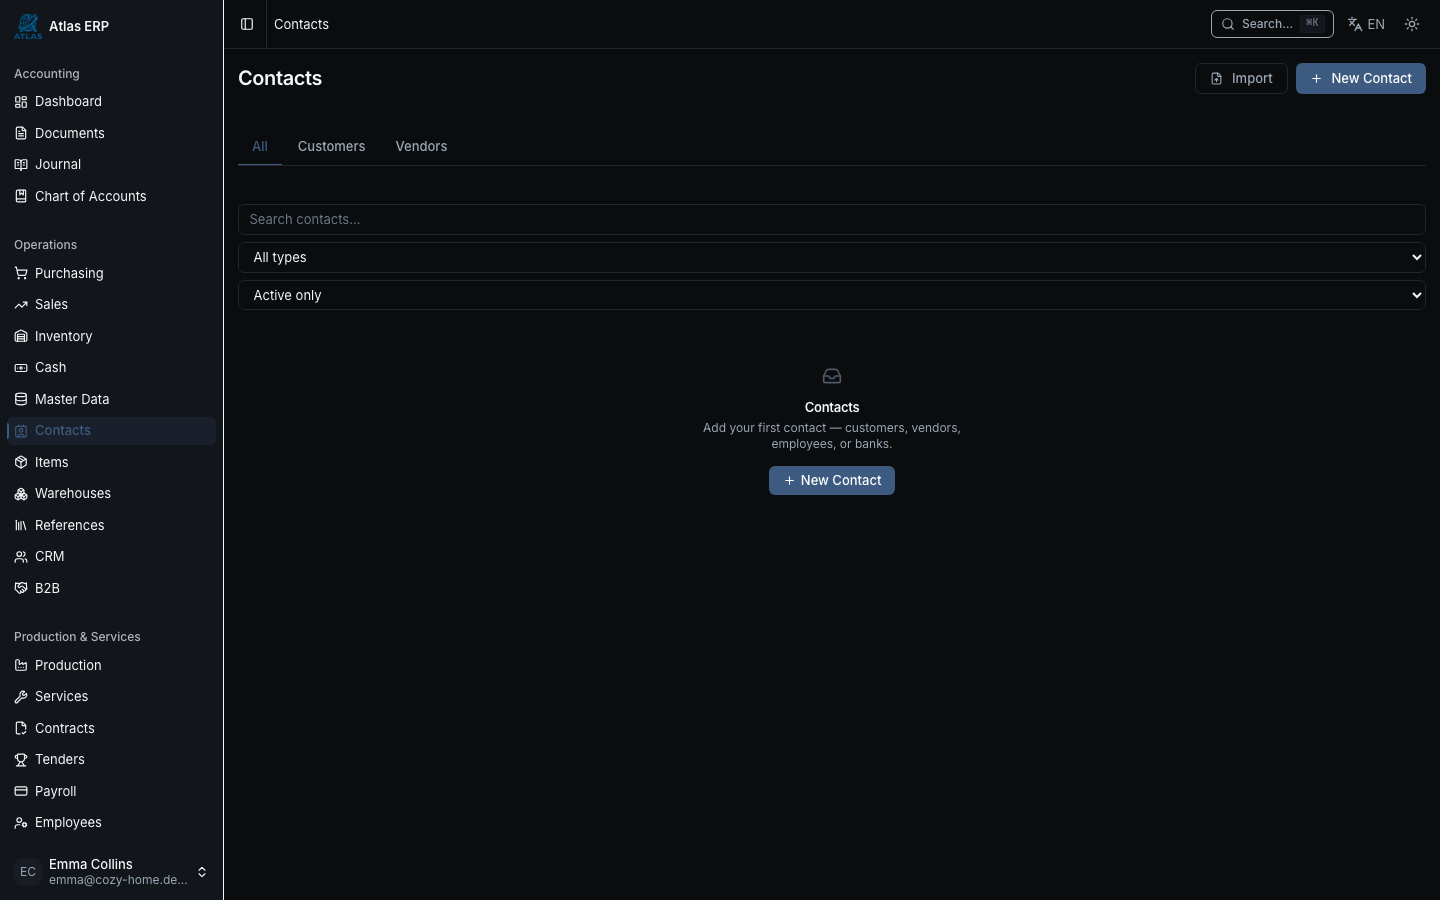The image size is (1440, 900).
Task: Click New Contact button in empty state
Action: 832,480
